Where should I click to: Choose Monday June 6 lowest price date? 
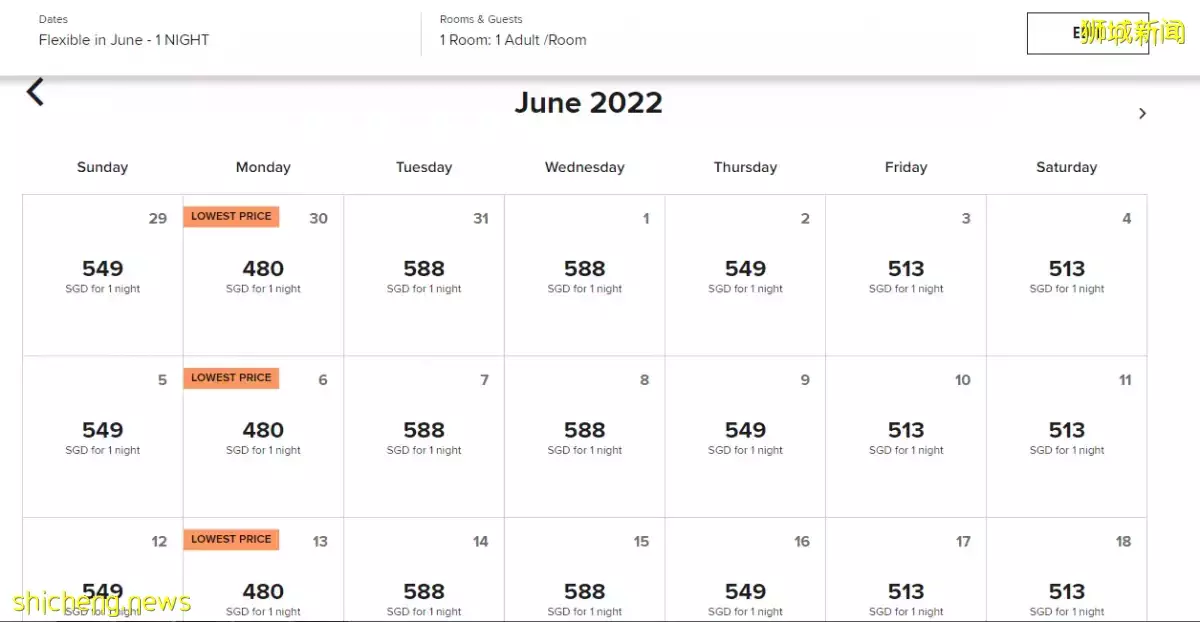pos(263,437)
